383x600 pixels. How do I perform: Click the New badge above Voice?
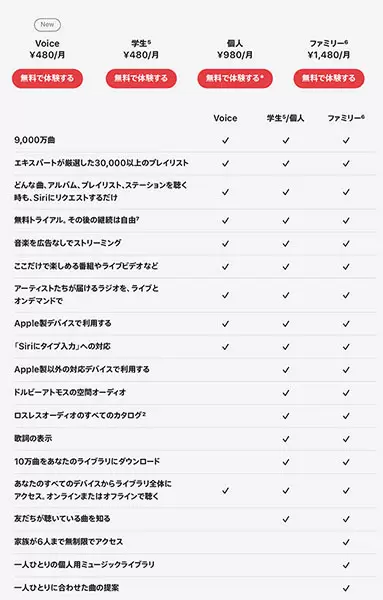(47, 24)
